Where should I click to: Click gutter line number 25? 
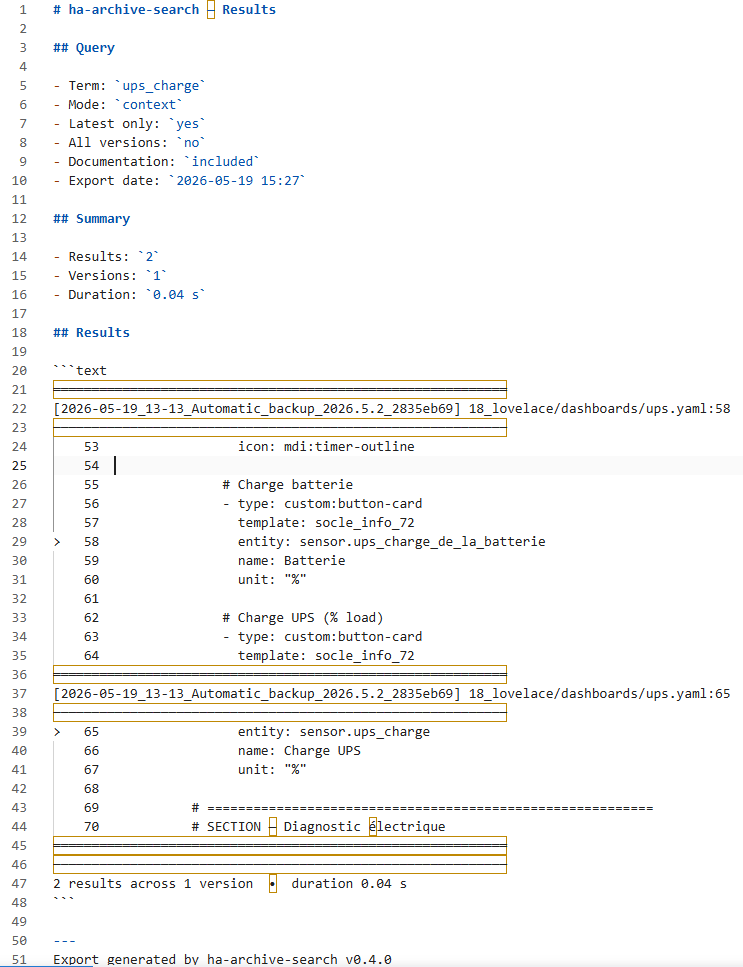click(x=19, y=466)
